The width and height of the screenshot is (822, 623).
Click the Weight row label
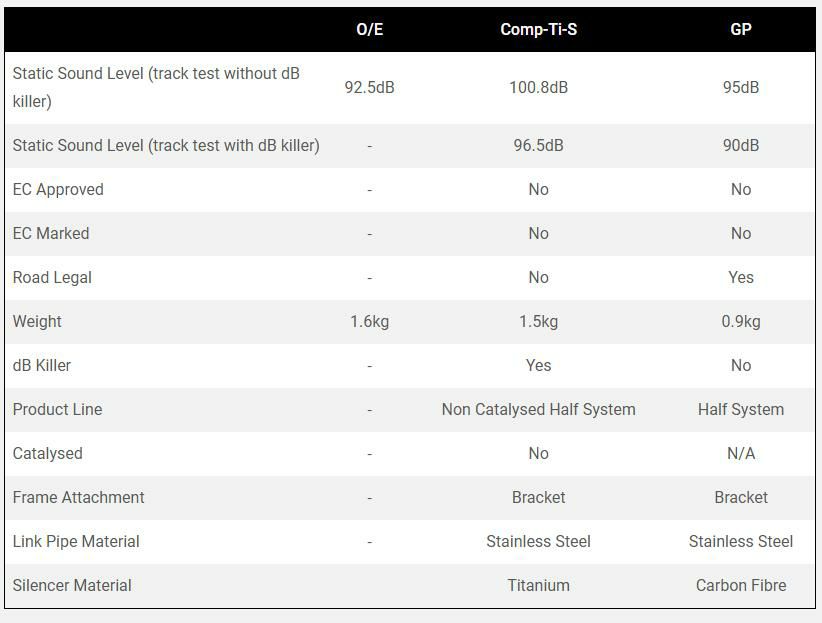pos(37,321)
